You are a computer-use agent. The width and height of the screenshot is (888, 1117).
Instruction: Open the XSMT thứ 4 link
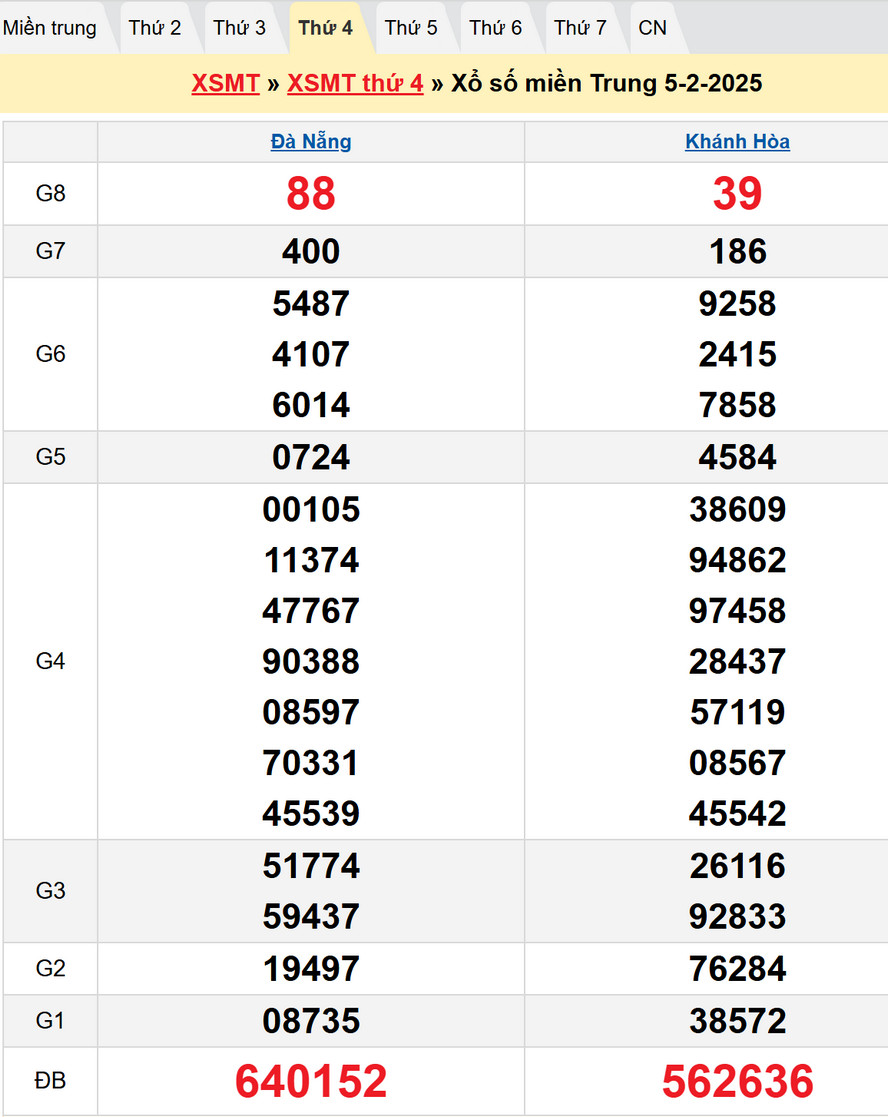(x=355, y=83)
